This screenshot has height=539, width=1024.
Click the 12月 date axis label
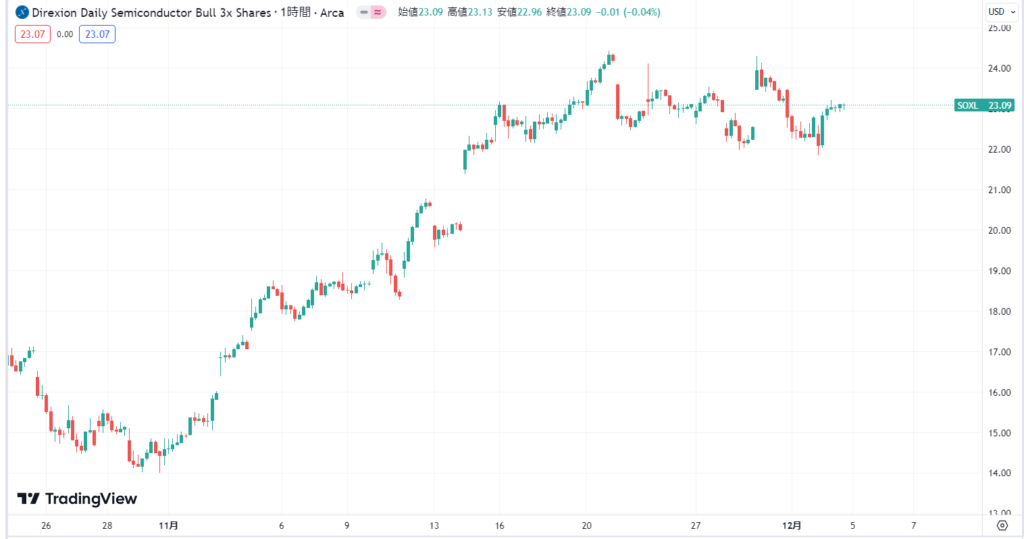[792, 525]
